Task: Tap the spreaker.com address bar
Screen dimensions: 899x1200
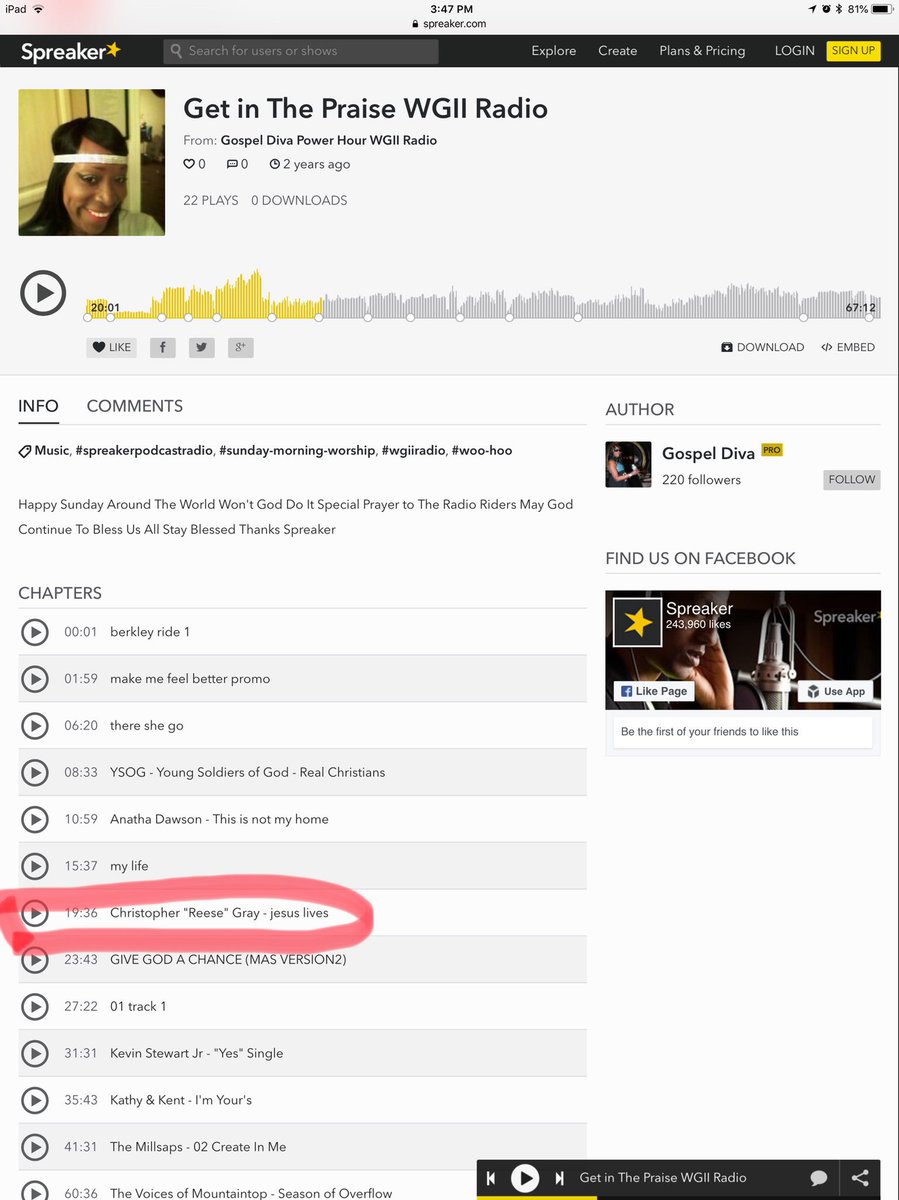Action: [449, 24]
